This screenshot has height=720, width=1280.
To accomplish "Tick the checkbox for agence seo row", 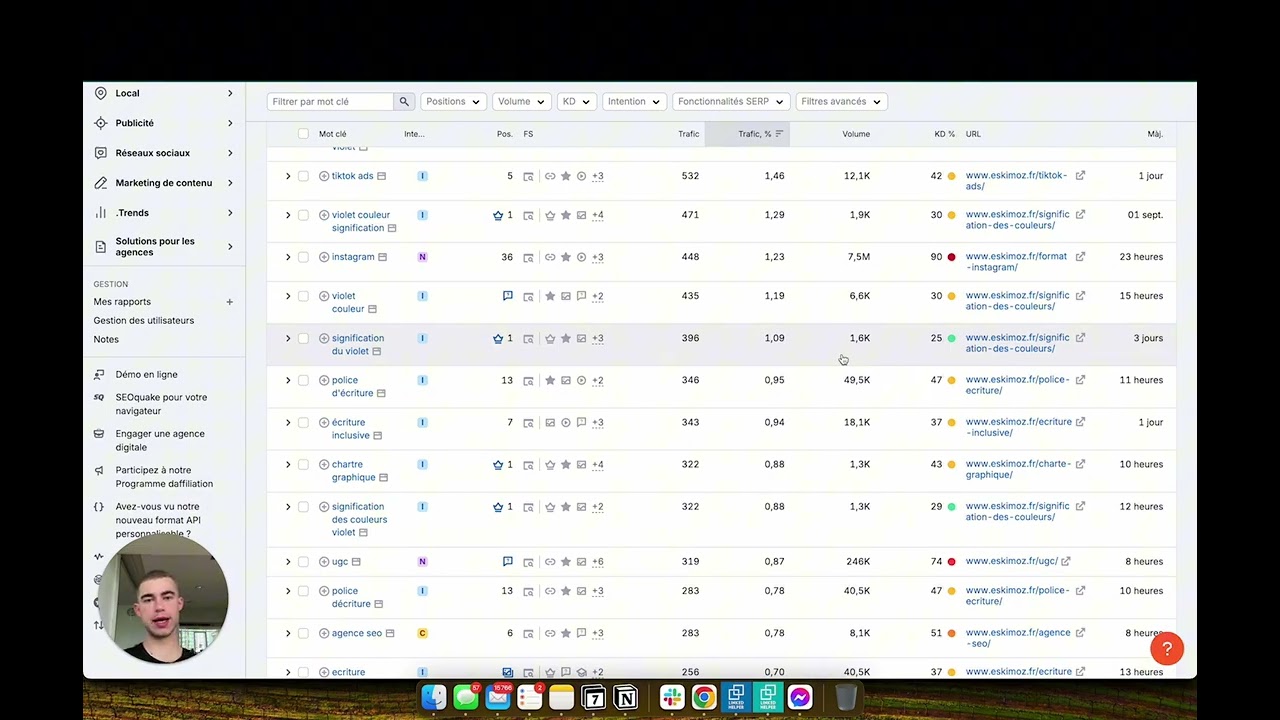I will click(x=303, y=633).
